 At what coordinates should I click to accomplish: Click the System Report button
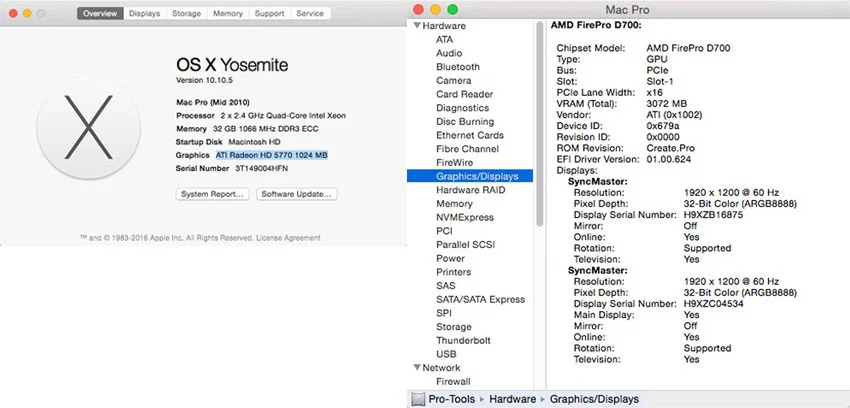tap(212, 194)
